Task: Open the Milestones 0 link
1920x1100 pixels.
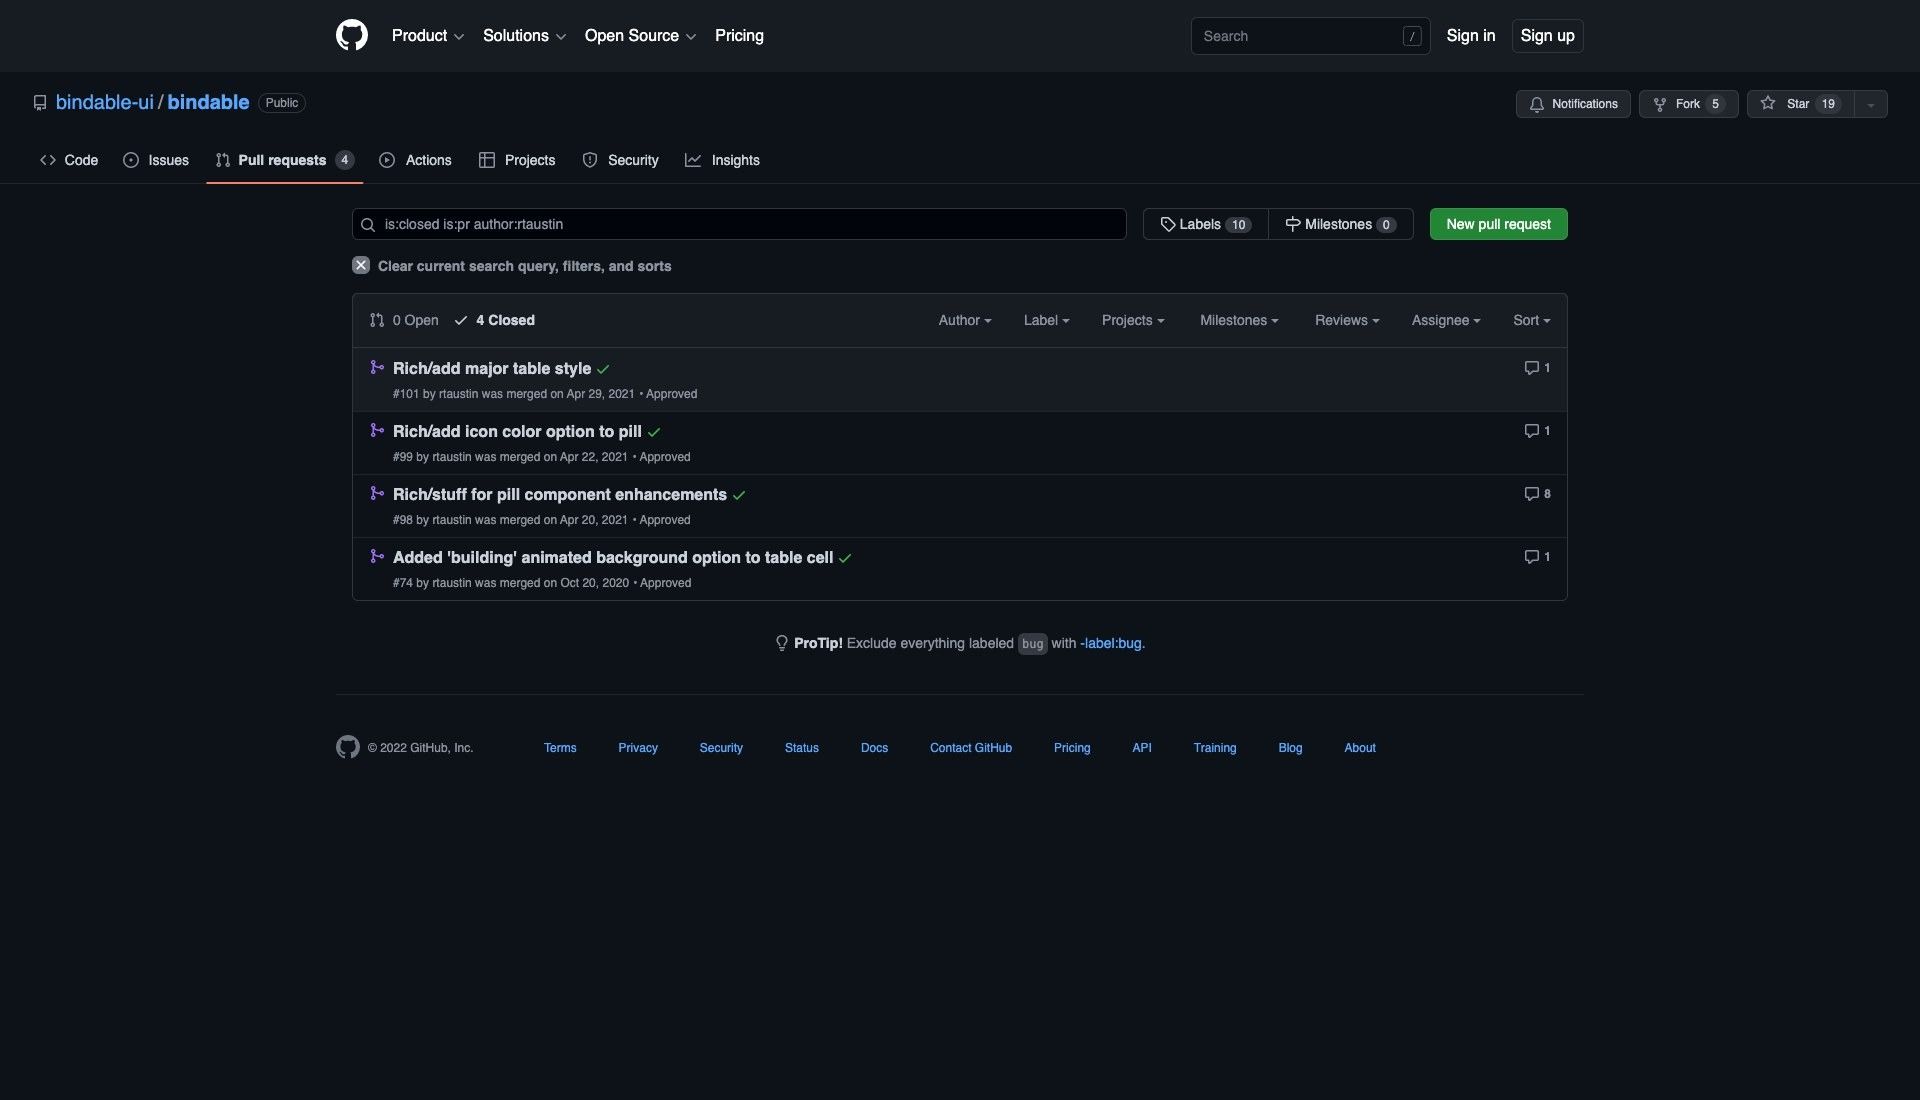Action: tap(1340, 224)
